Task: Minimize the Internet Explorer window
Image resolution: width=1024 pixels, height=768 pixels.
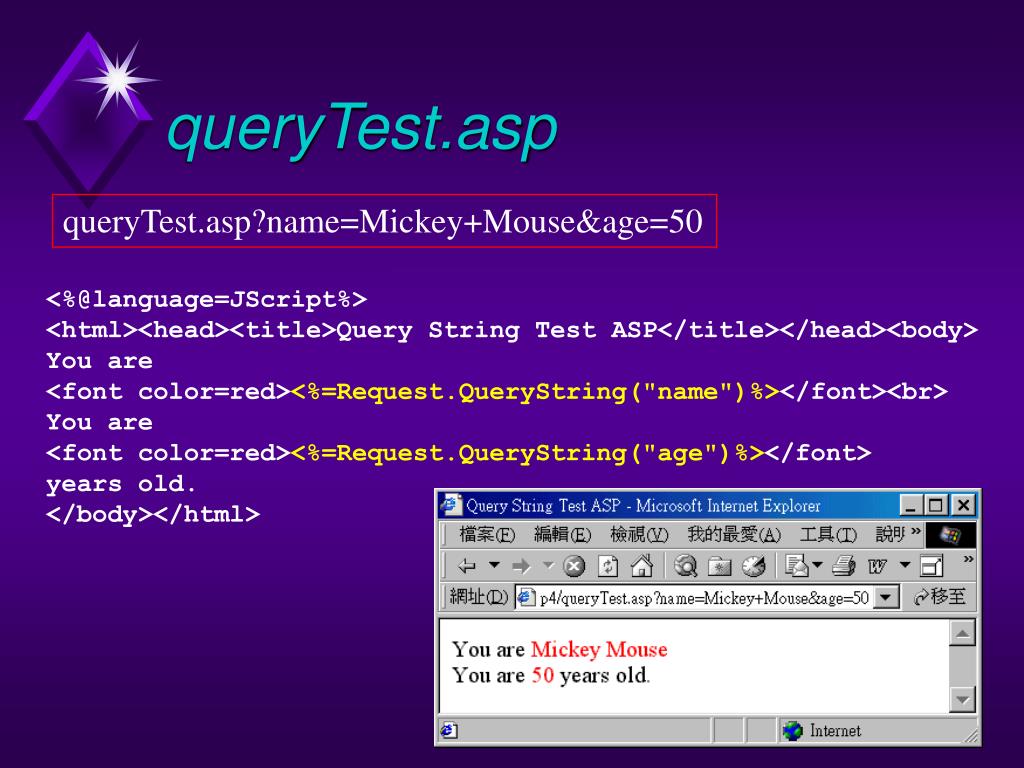Action: tap(911, 505)
